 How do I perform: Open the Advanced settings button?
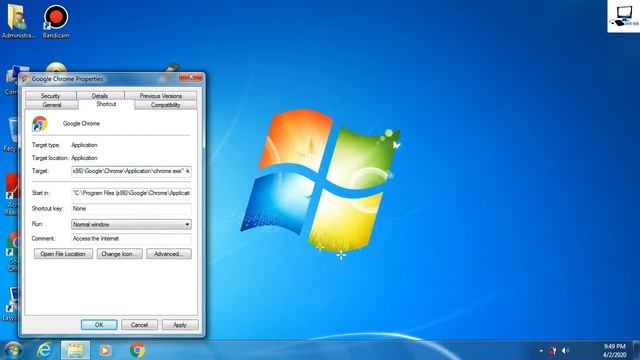click(x=169, y=254)
